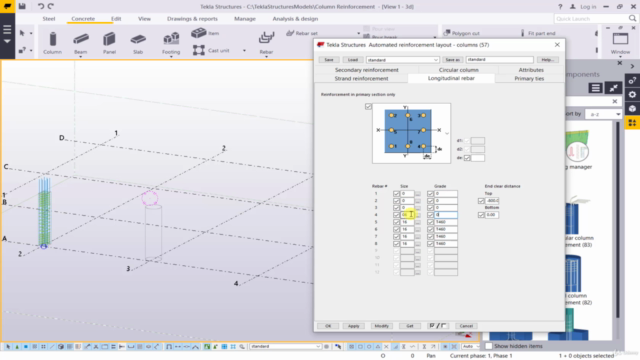
Task: Toggle Rebar 2 size checkbox
Action: coord(396,201)
